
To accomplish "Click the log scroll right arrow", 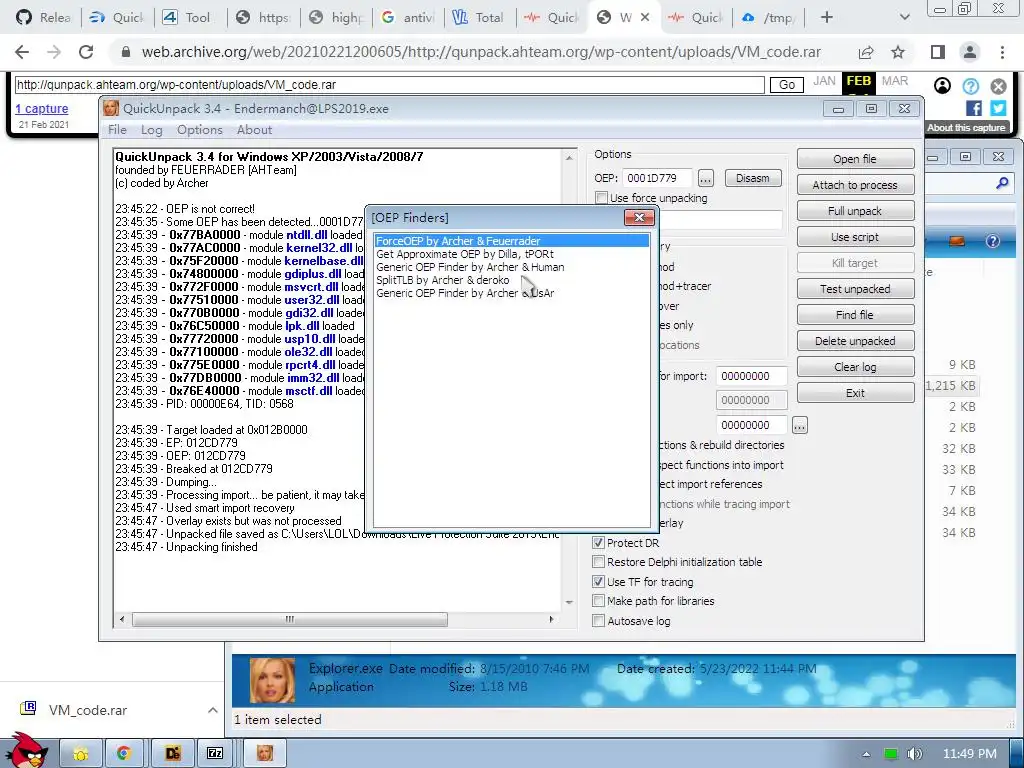I will pos(551,619).
